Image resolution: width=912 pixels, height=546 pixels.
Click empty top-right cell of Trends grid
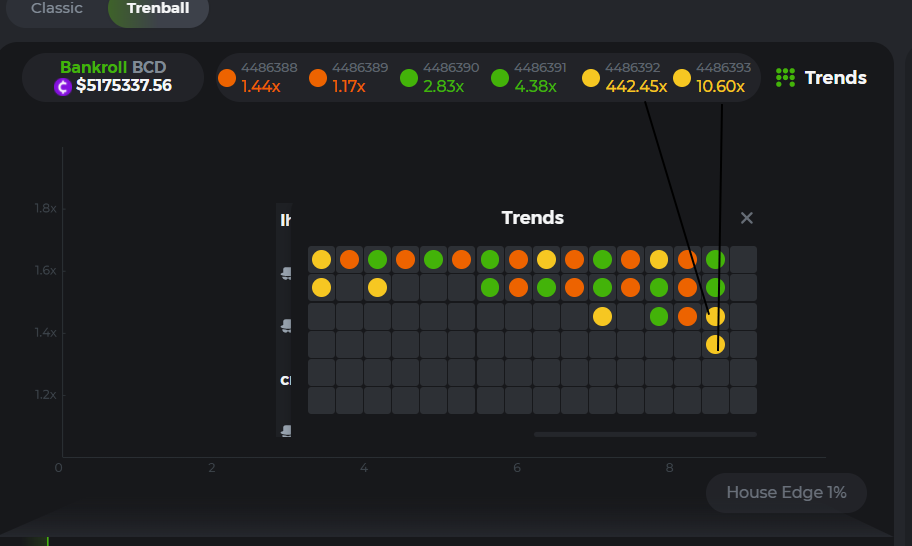[x=743, y=260]
